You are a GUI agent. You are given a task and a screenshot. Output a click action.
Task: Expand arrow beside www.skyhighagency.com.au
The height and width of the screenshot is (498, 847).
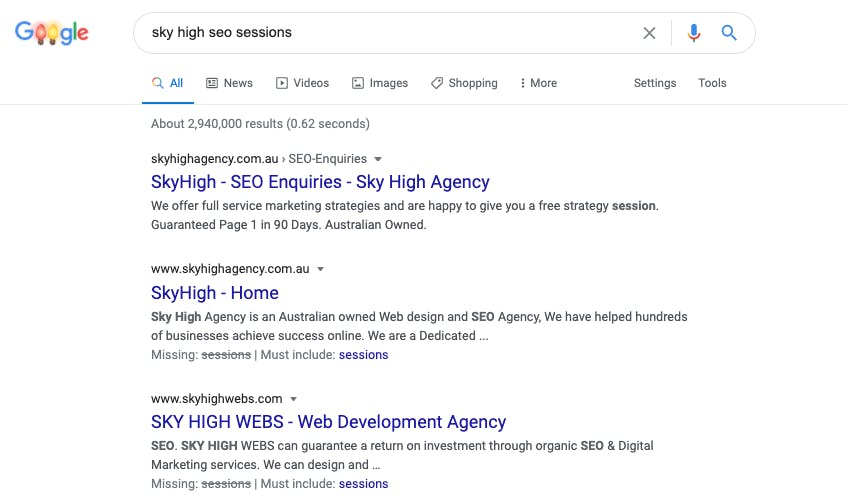(320, 269)
